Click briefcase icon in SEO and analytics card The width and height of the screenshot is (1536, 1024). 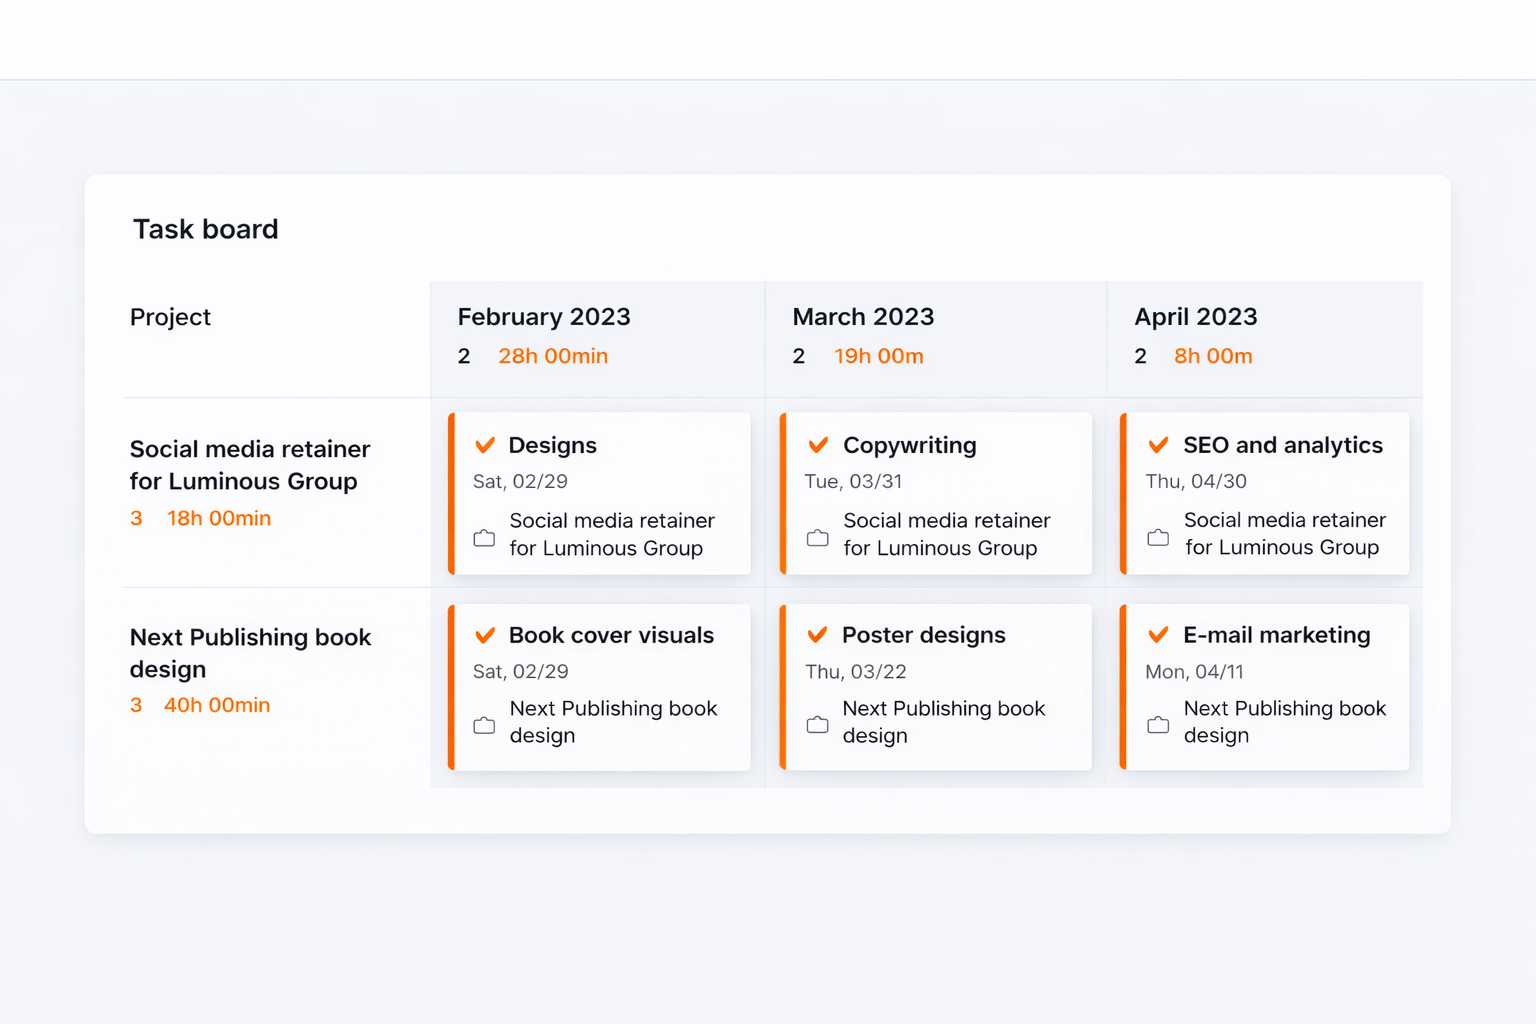click(x=1158, y=537)
